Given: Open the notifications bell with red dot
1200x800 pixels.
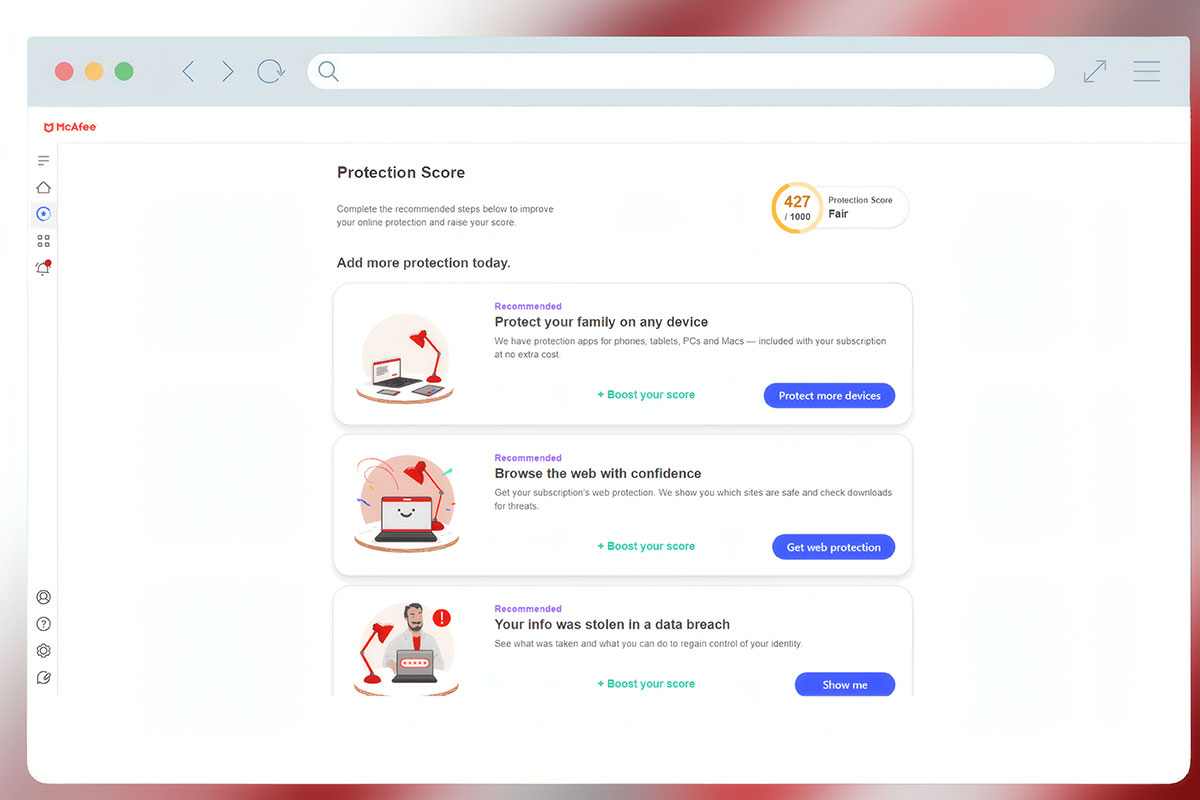Looking at the screenshot, I should (x=43, y=268).
